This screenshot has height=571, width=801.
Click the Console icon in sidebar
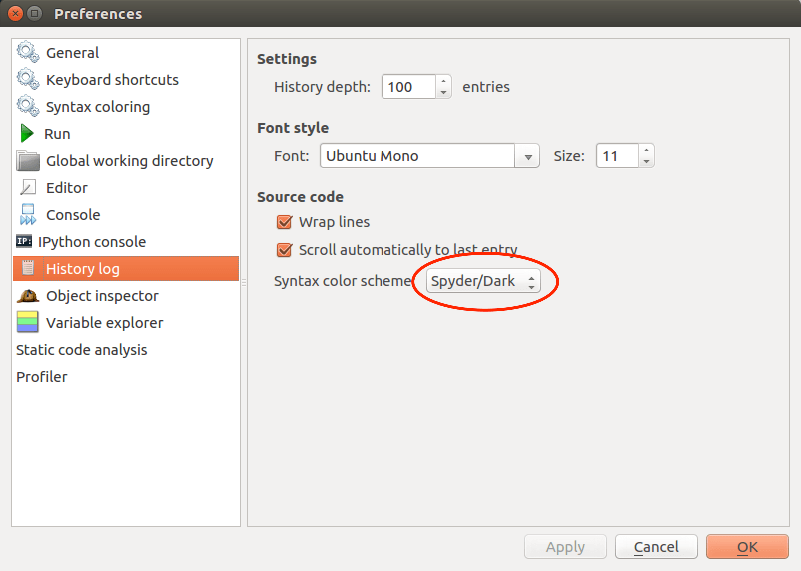pyautogui.click(x=28, y=215)
